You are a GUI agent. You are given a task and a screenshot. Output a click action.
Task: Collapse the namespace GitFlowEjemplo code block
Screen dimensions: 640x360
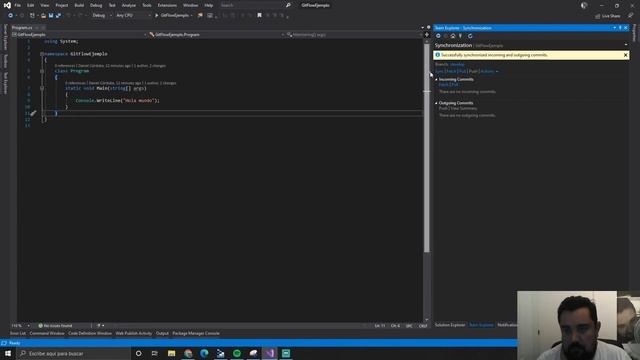click(42, 54)
